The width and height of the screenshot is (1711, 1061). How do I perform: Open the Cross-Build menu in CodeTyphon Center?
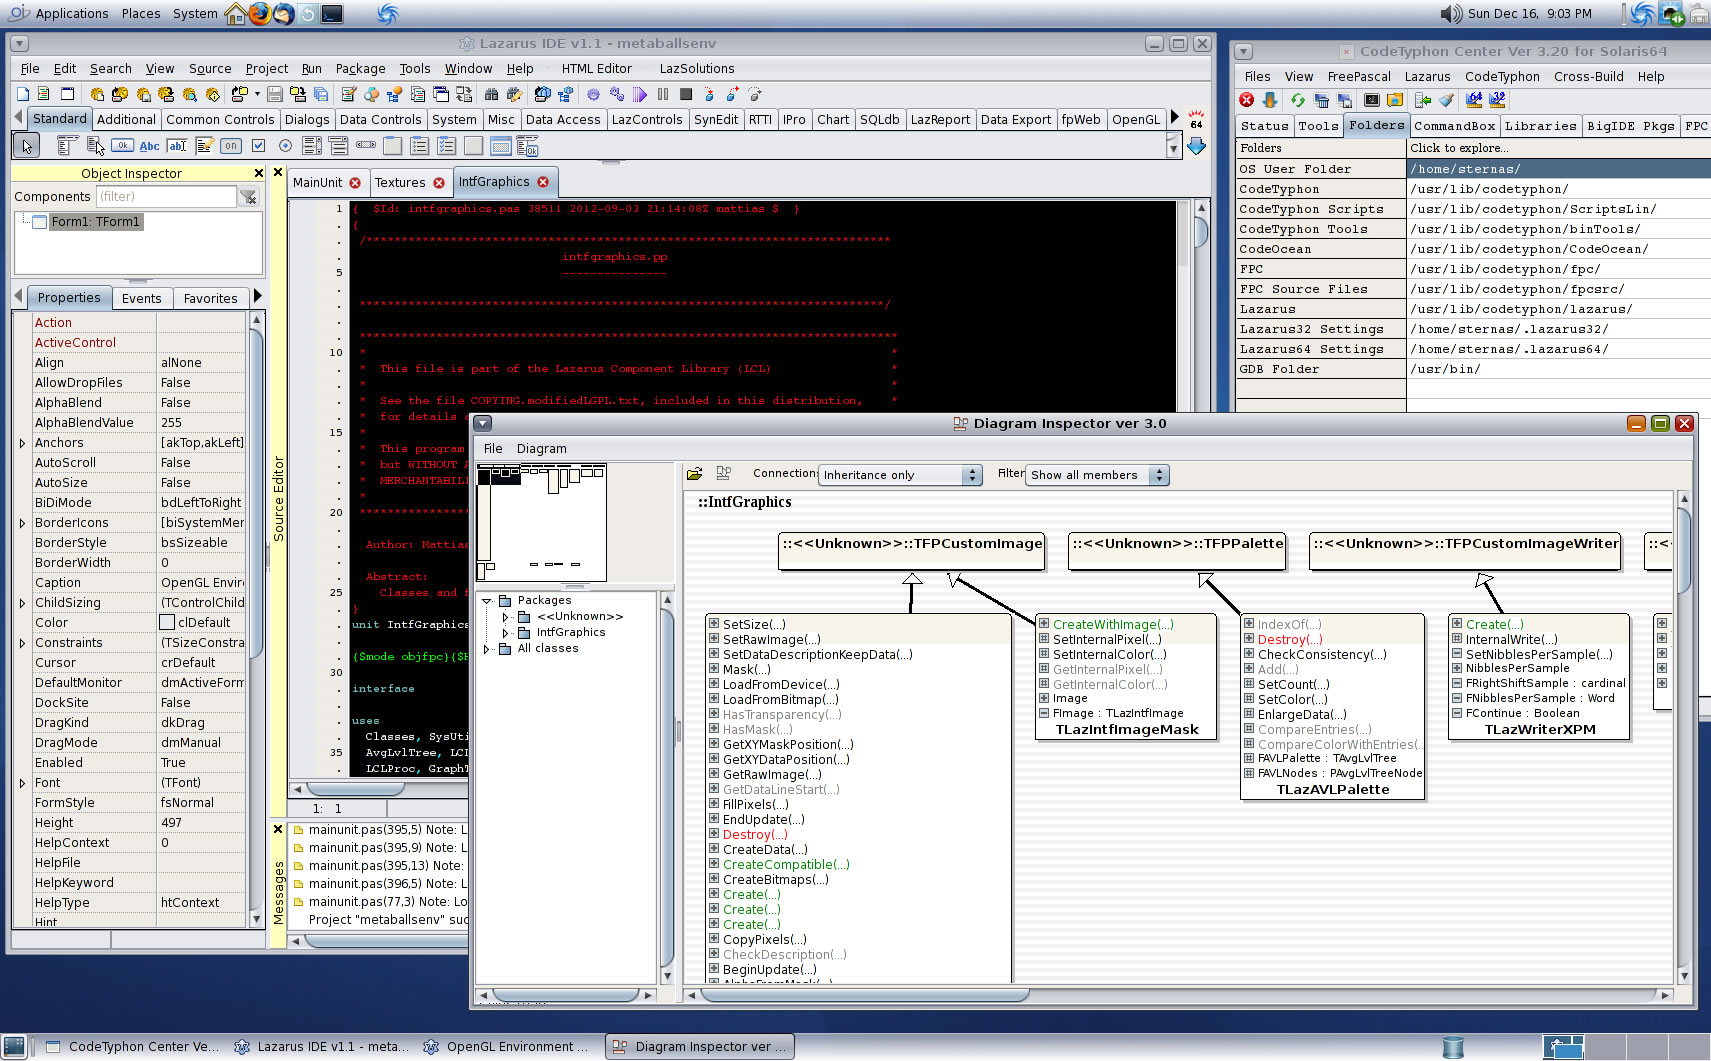tap(1588, 76)
